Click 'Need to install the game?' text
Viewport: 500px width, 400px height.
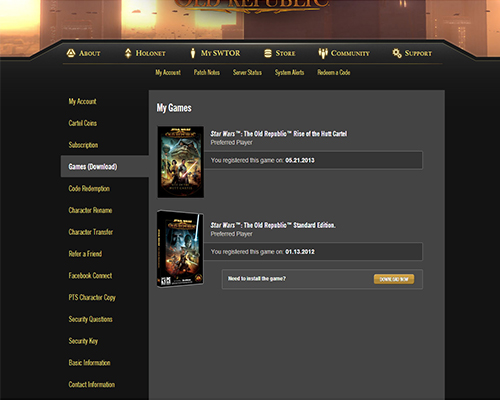click(x=257, y=279)
